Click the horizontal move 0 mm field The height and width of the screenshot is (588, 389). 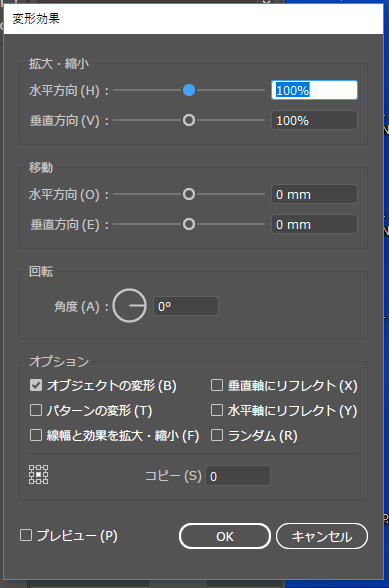[x=314, y=194]
